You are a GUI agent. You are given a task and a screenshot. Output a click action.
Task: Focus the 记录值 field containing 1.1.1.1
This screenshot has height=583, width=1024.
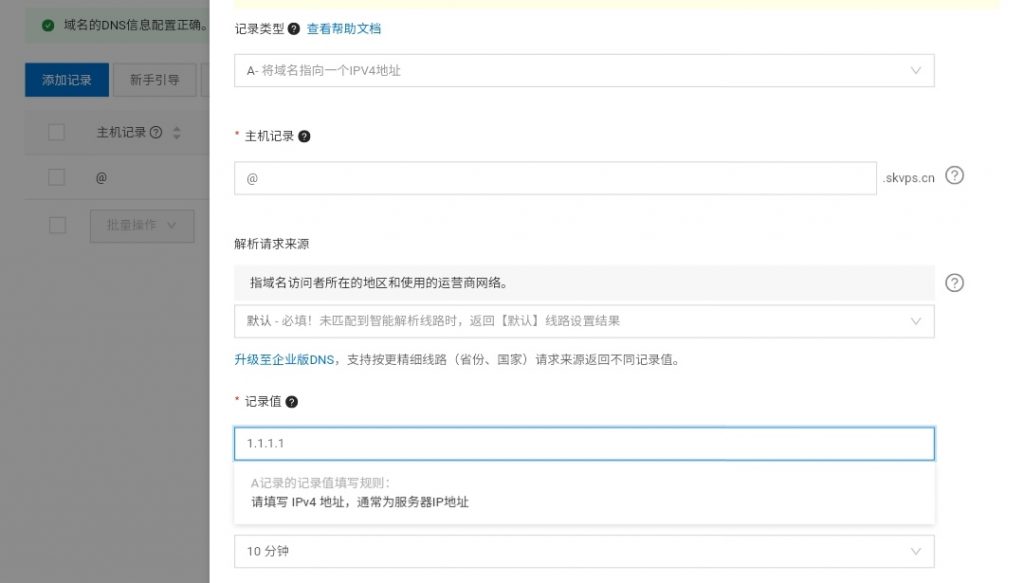584,443
